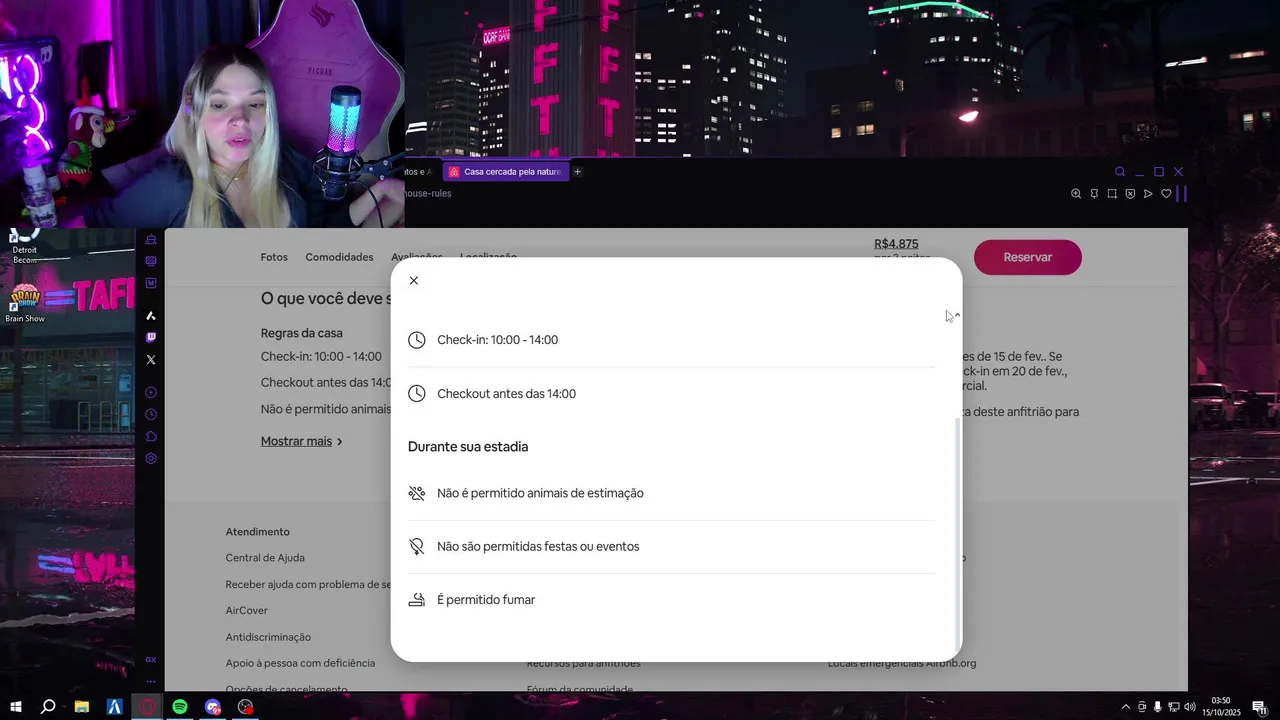Click the ad blocker shield icon
This screenshot has width=1280, height=720.
click(1130, 194)
